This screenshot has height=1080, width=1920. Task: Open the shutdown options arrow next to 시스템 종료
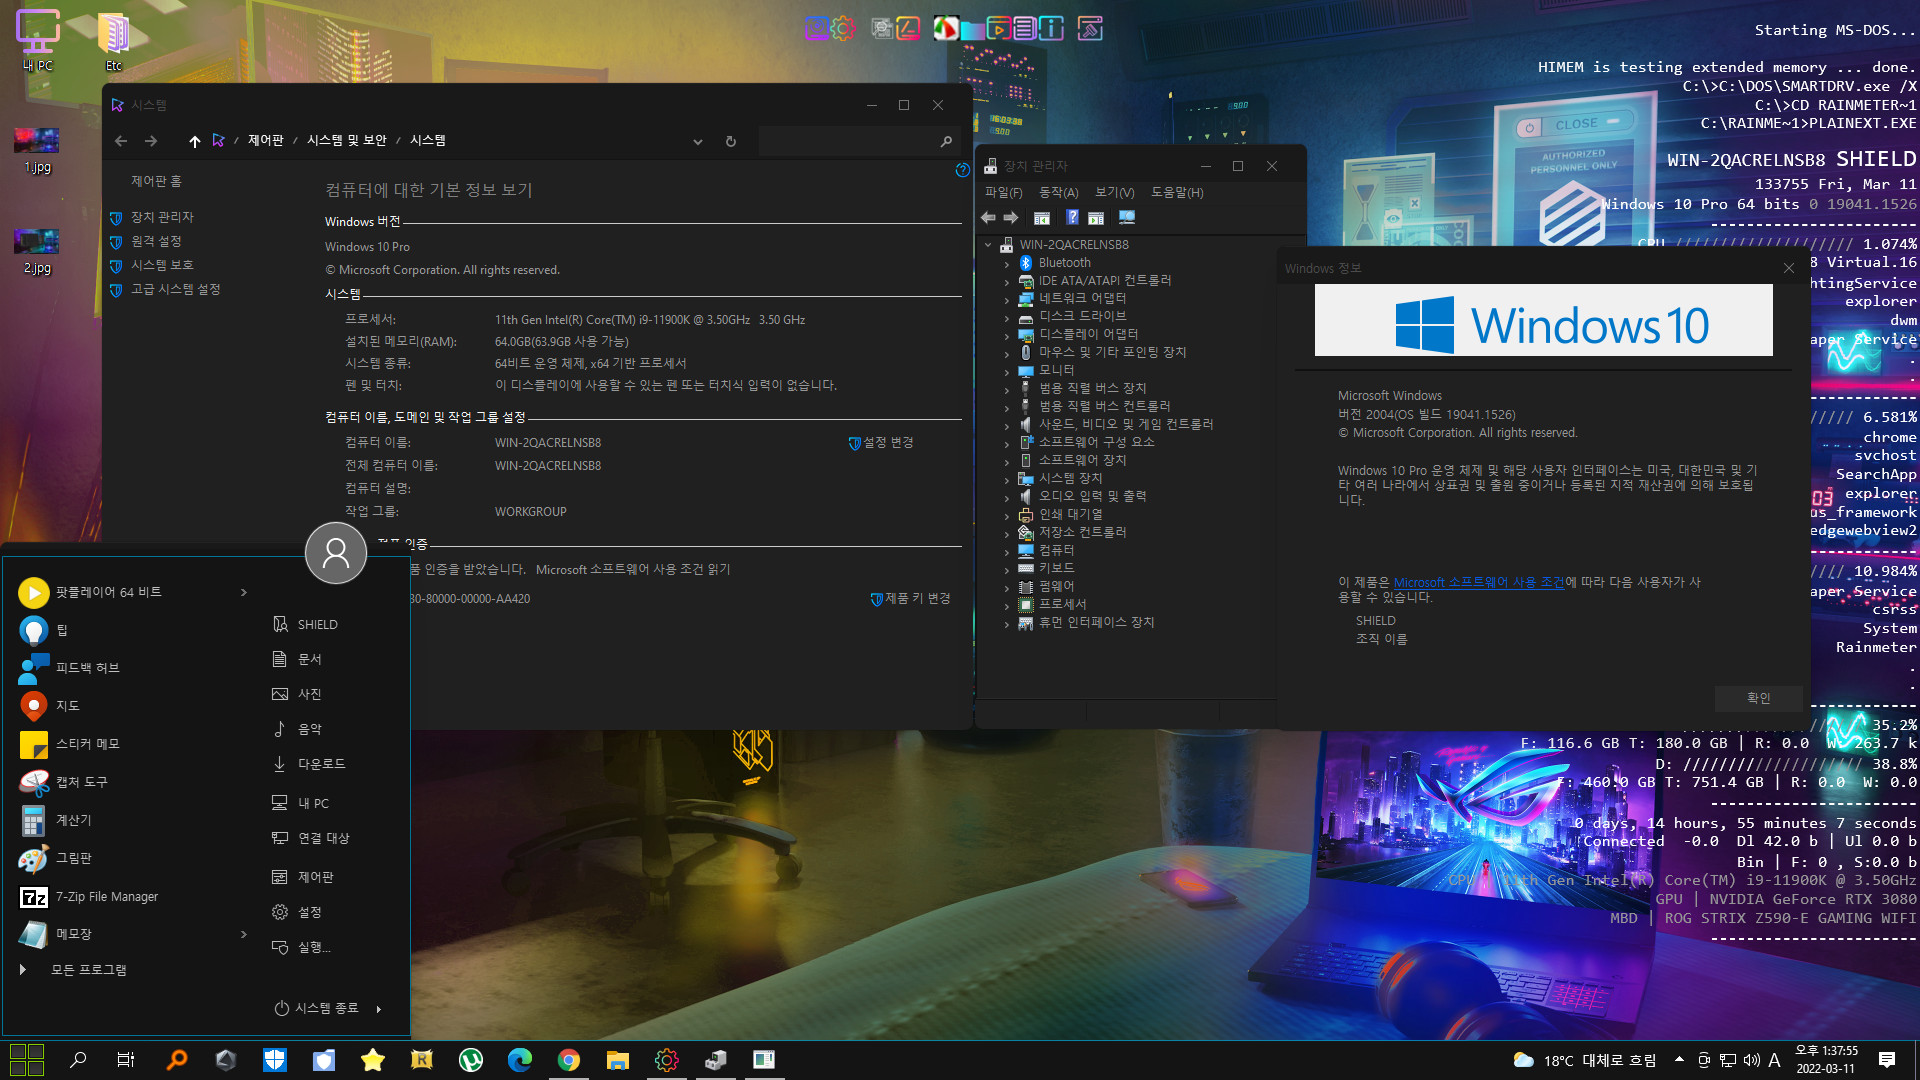(x=379, y=1009)
